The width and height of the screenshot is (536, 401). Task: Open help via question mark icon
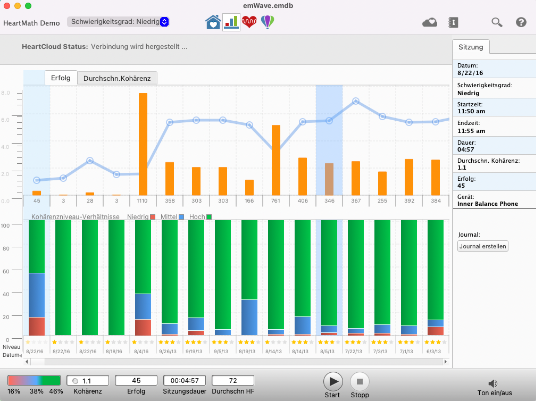(521, 23)
